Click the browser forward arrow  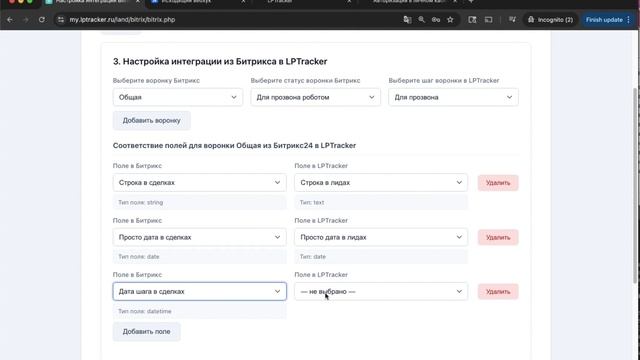[x=26, y=20]
